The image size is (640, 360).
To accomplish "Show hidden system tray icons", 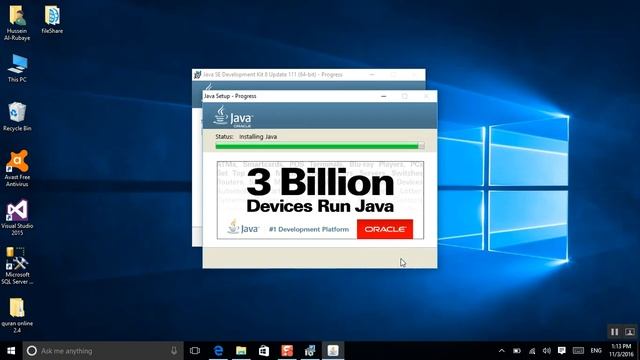I will (502, 351).
